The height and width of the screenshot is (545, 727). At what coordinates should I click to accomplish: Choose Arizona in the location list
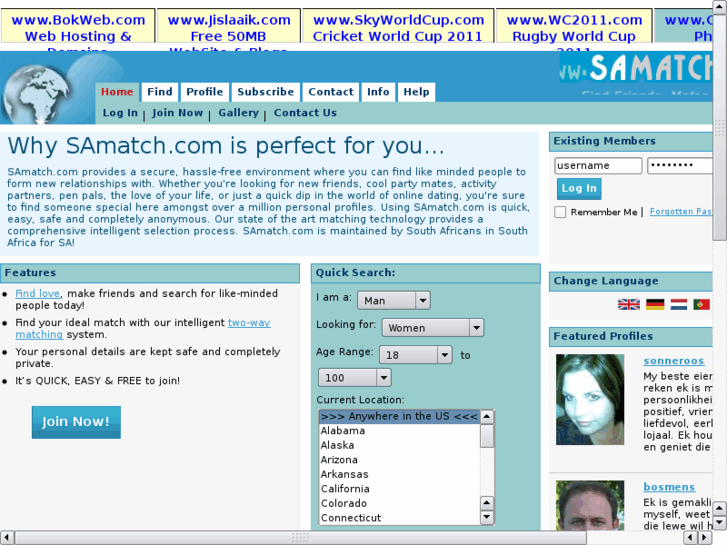(399, 460)
